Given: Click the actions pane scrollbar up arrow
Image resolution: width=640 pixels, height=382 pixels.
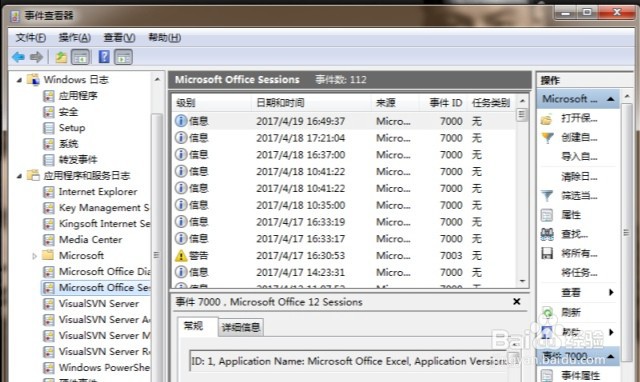Looking at the screenshot, I should coord(627,96).
